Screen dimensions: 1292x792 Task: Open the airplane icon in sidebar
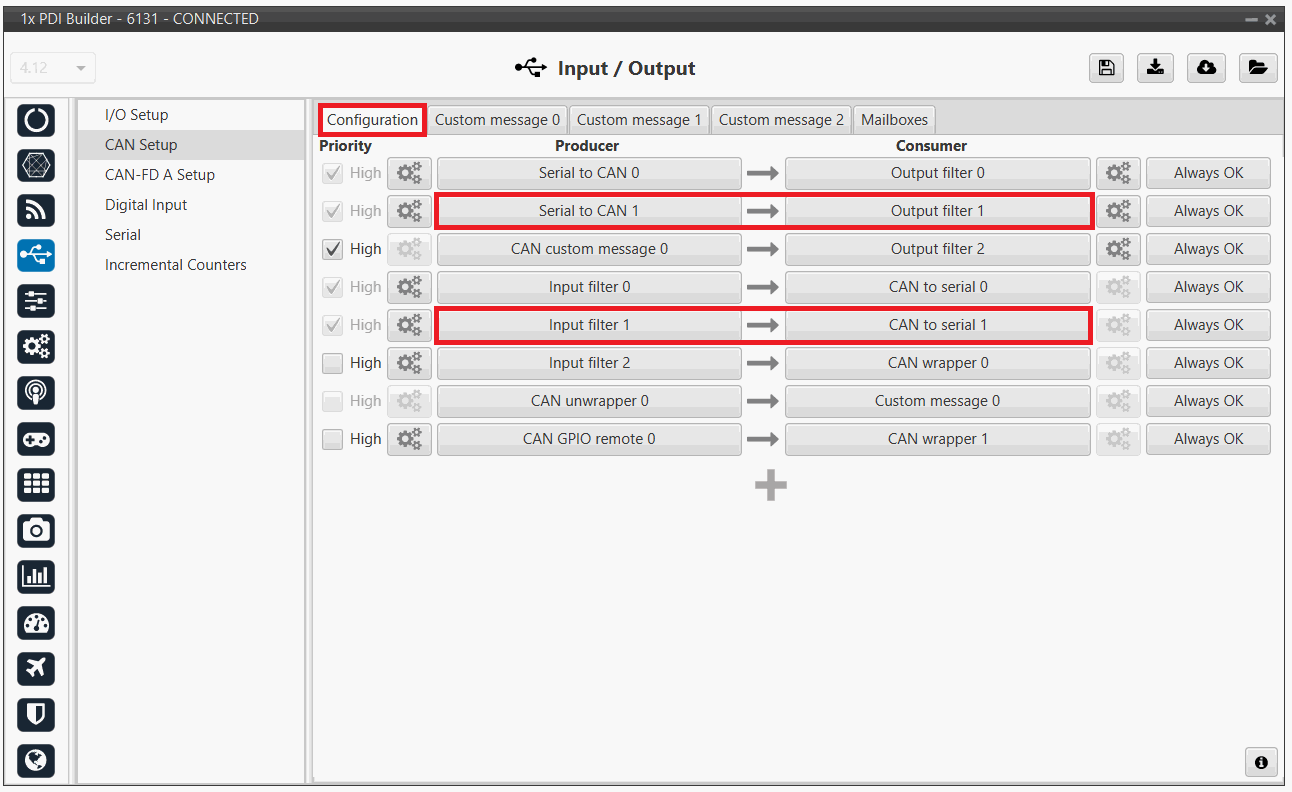(x=37, y=668)
